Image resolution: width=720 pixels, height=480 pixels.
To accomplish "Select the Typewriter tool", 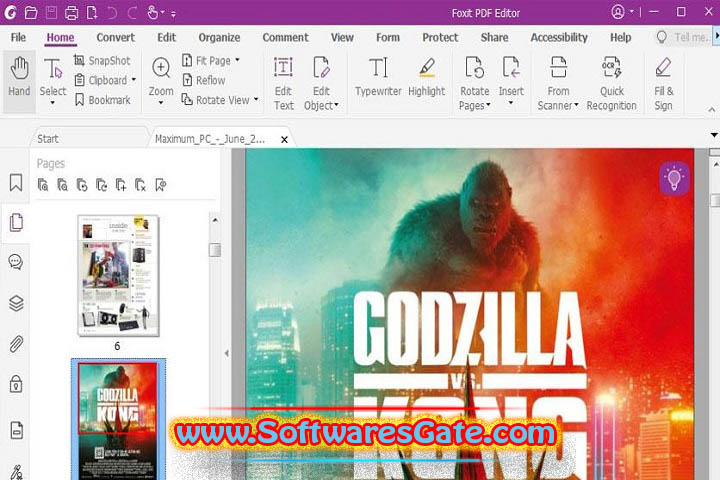I will pyautogui.click(x=378, y=76).
